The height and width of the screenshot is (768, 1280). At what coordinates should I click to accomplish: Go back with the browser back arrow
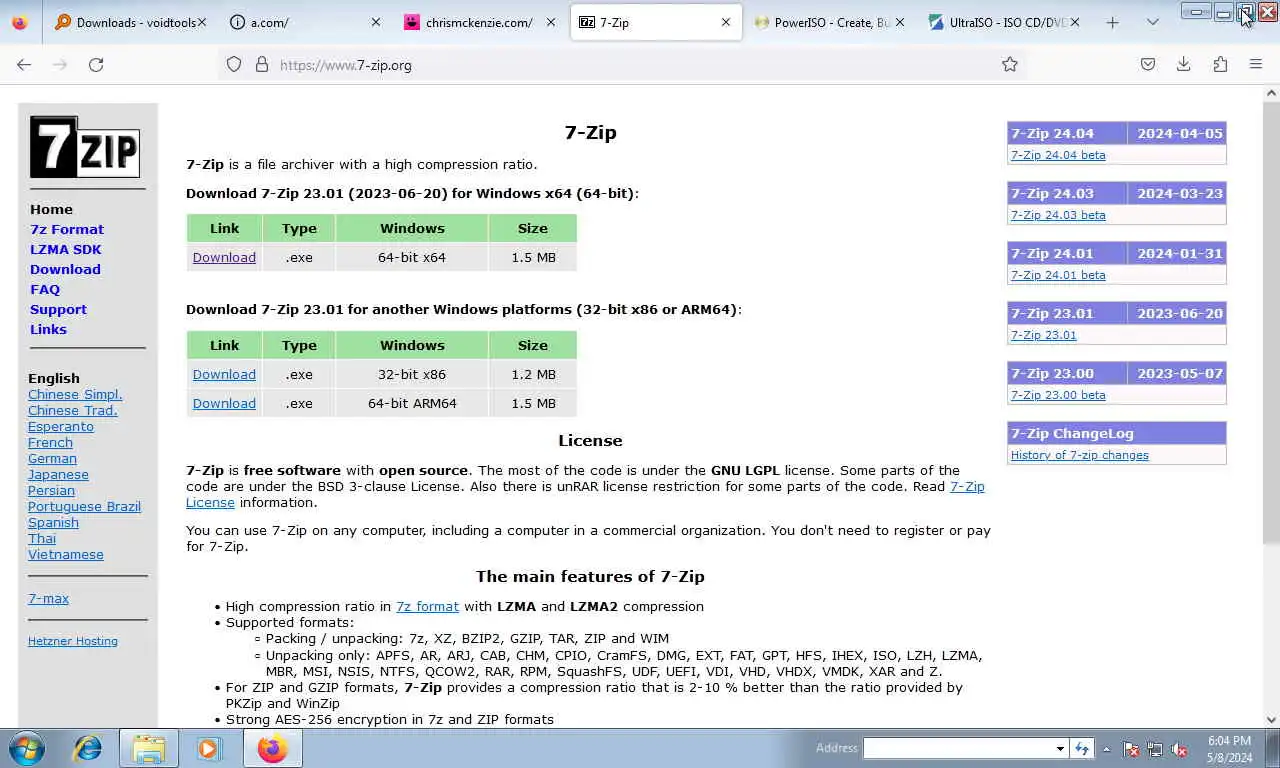click(x=24, y=64)
